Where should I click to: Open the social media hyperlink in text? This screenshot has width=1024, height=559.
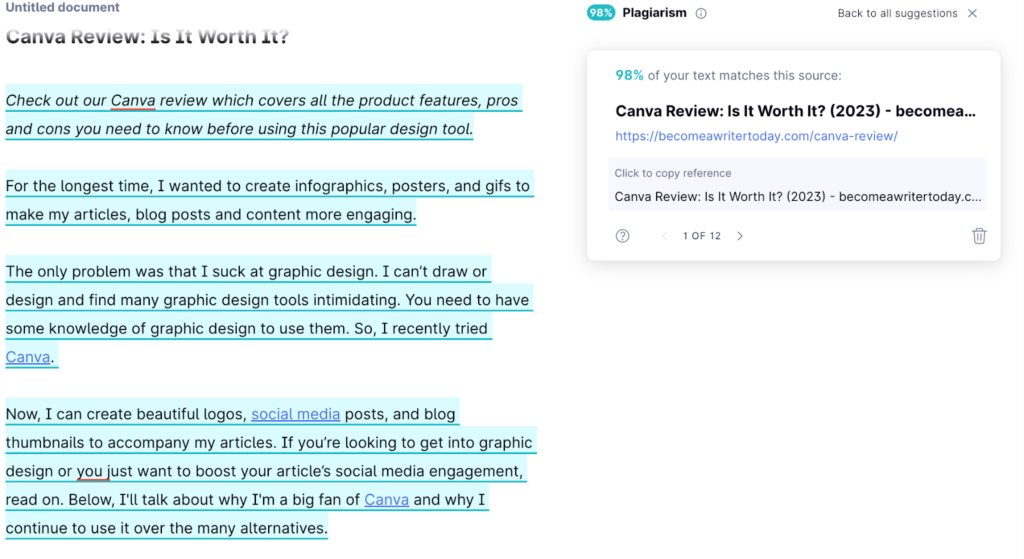[x=295, y=414]
